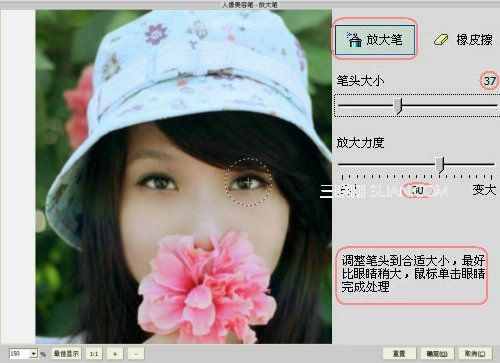Click the 放大力度 label
This screenshot has height=363, width=500.
point(360,143)
